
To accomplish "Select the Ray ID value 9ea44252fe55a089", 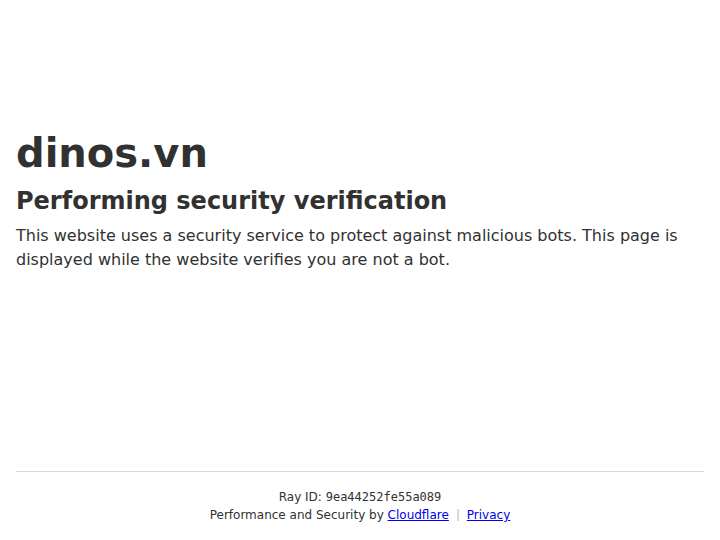I will [383, 497].
